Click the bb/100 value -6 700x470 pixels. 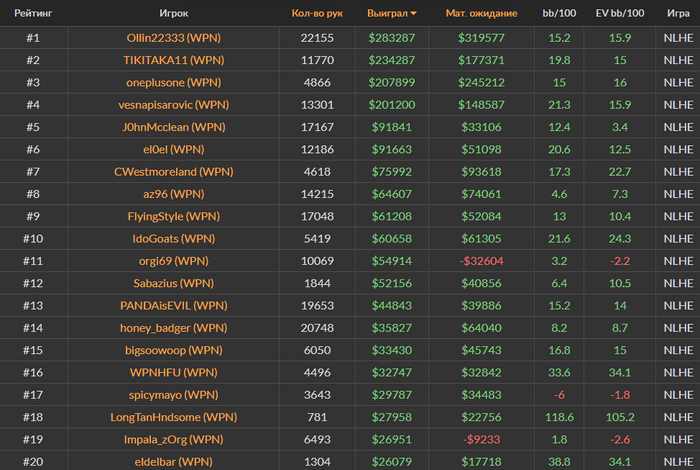point(559,395)
